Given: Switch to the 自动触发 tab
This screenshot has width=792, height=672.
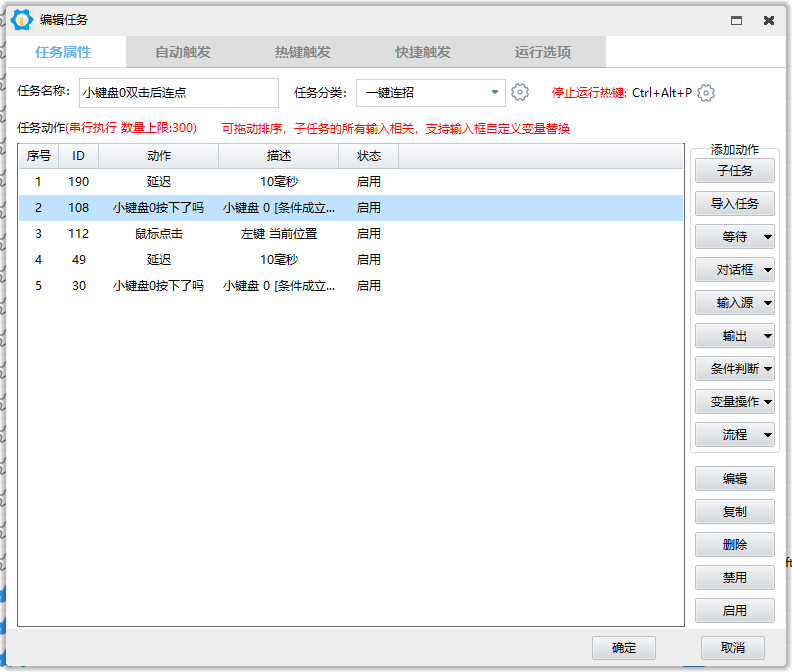Looking at the screenshot, I should pos(183,52).
